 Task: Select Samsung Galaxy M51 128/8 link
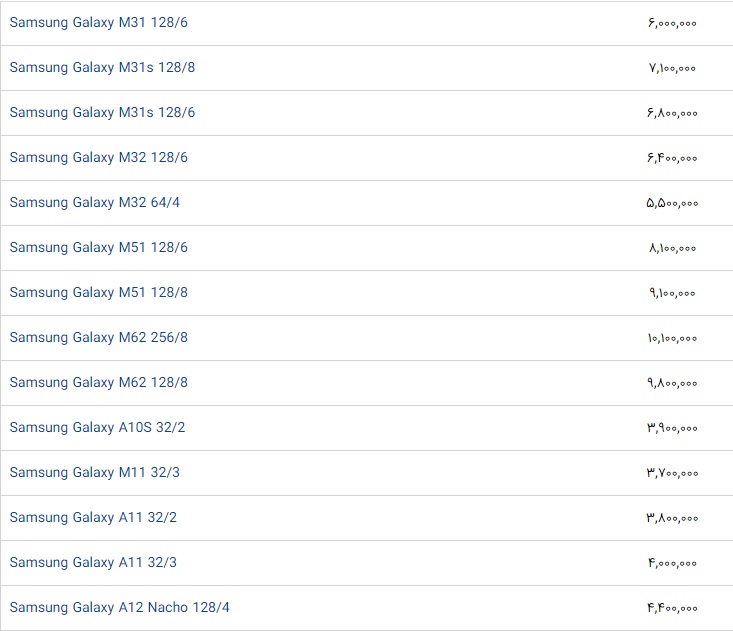pyautogui.click(x=99, y=292)
